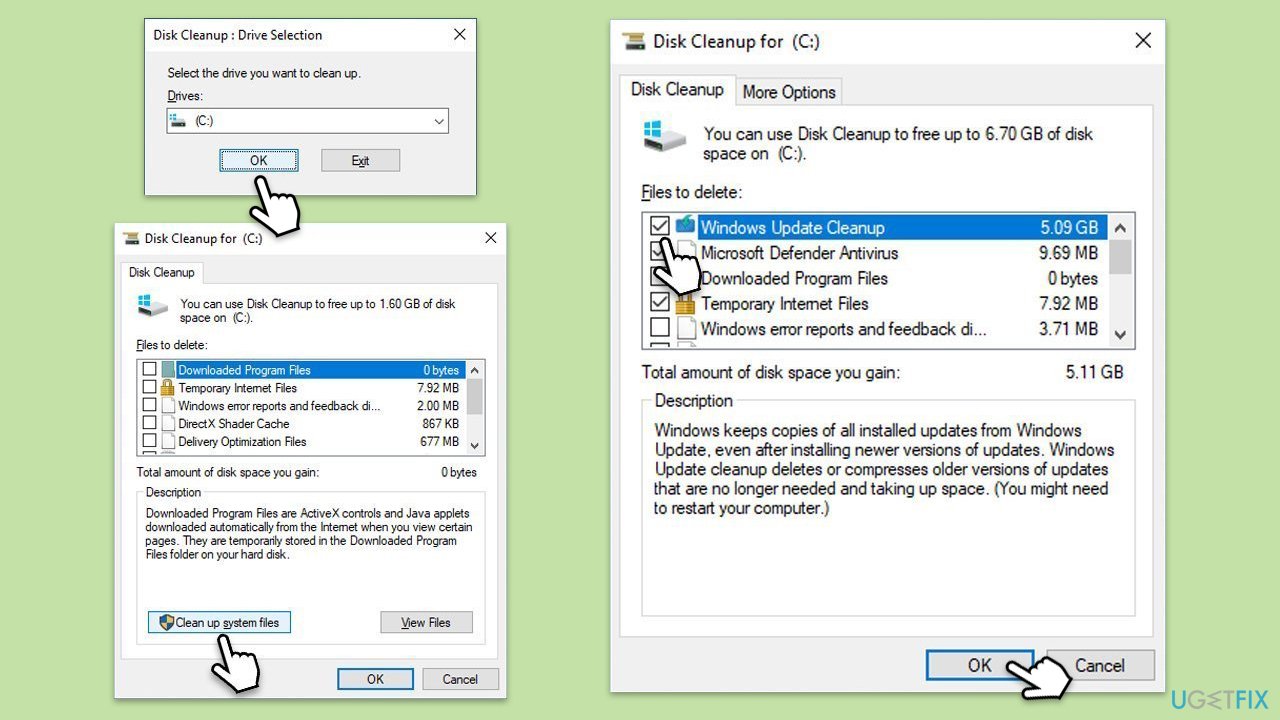Check Temporary Internet Files in left list

coord(149,388)
